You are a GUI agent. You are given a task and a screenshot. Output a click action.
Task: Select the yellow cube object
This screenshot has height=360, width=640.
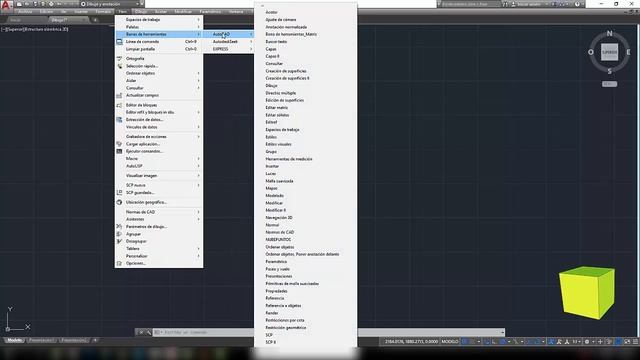point(587,292)
